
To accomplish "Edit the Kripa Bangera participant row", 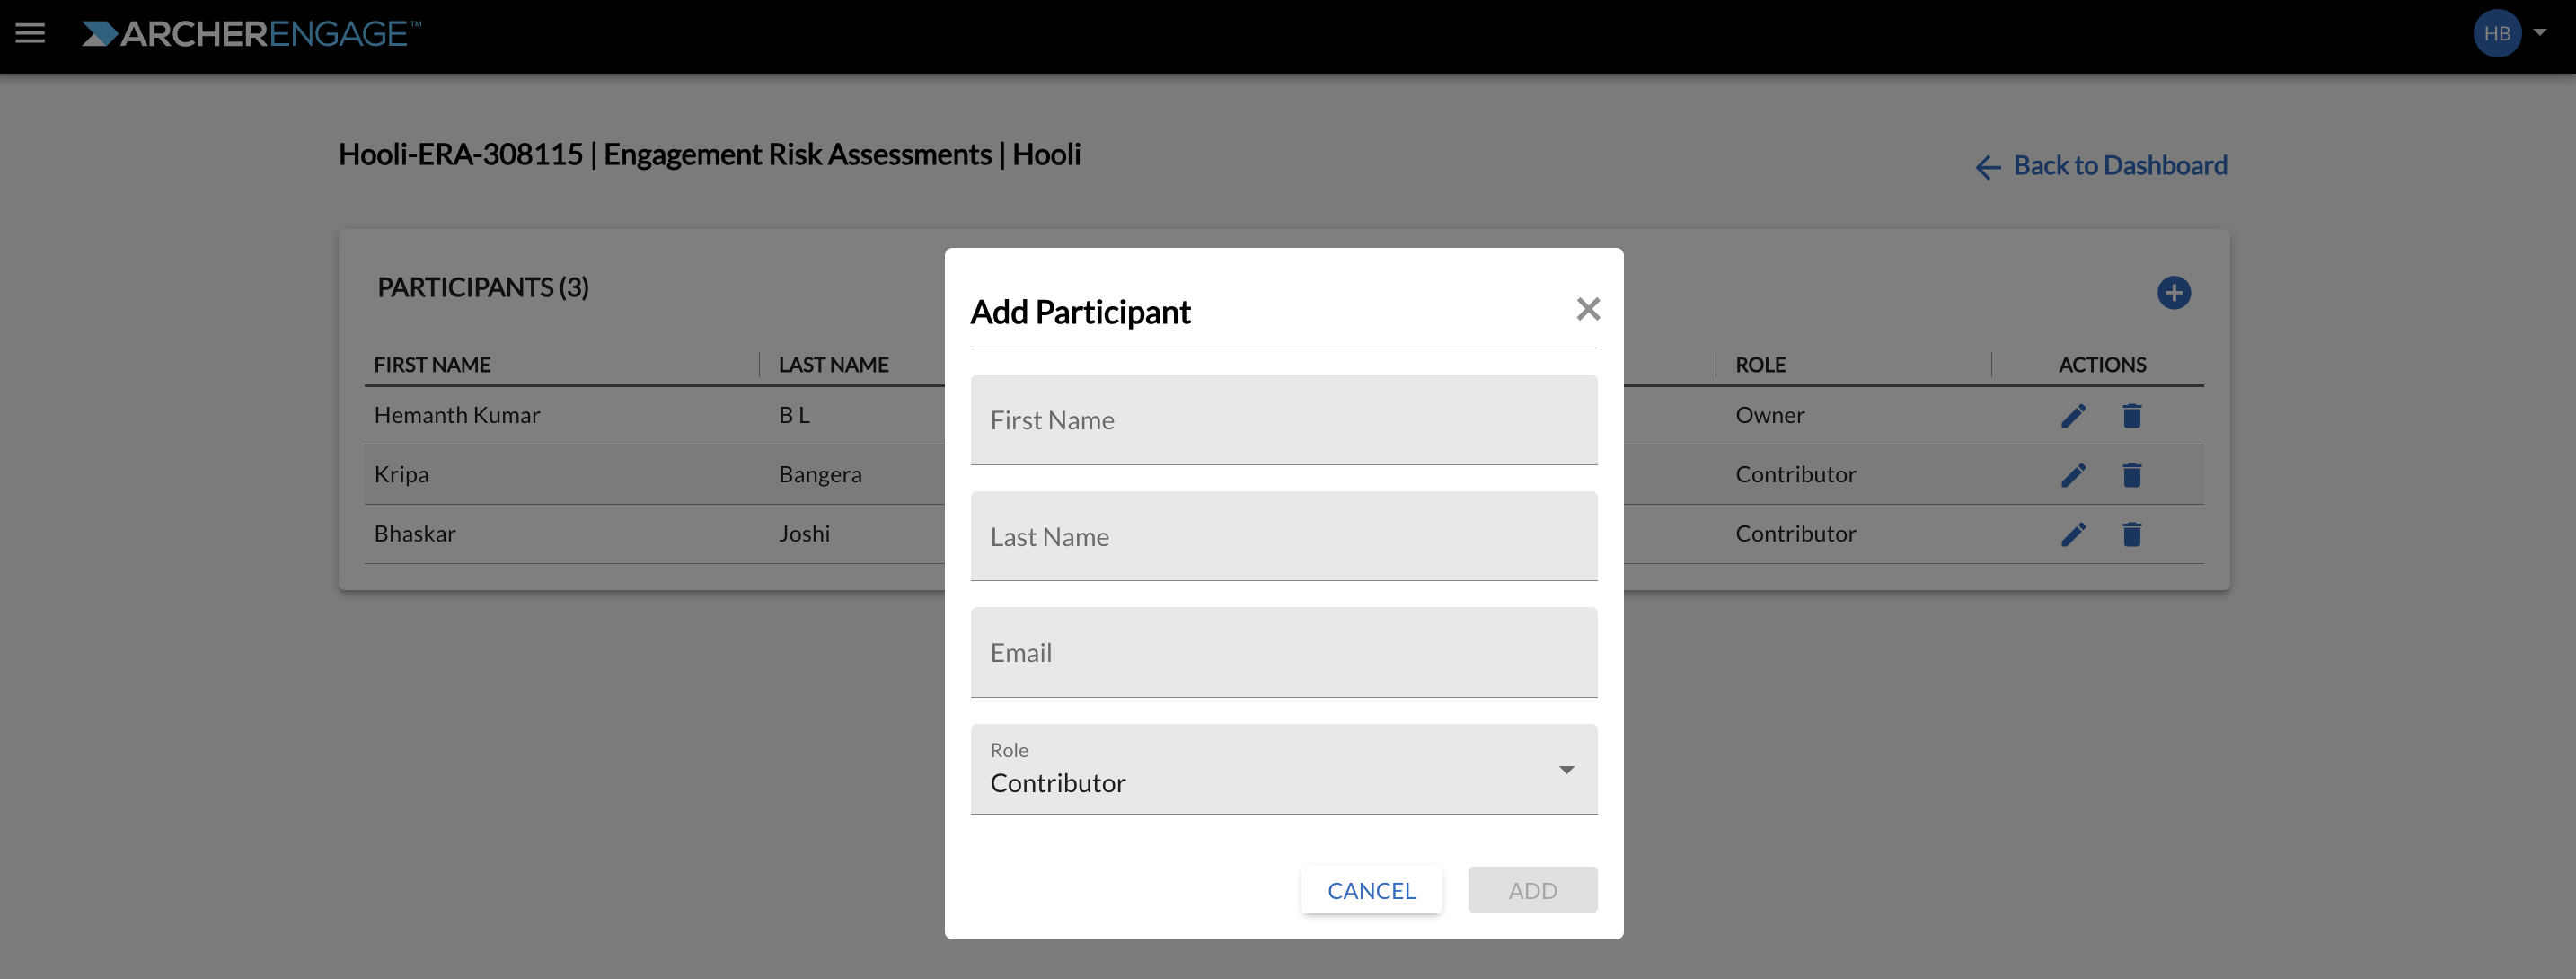I will tap(2073, 474).
